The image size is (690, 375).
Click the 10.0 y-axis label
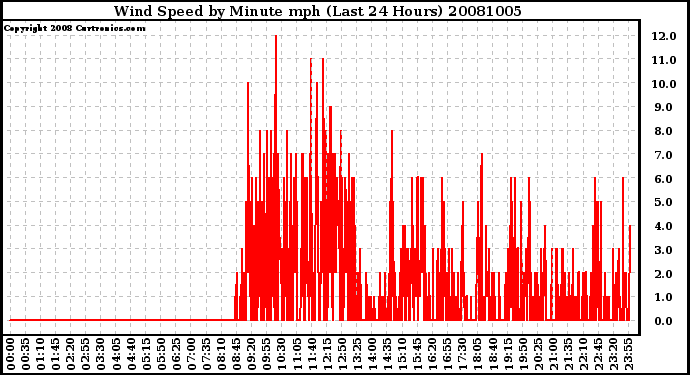pos(664,84)
